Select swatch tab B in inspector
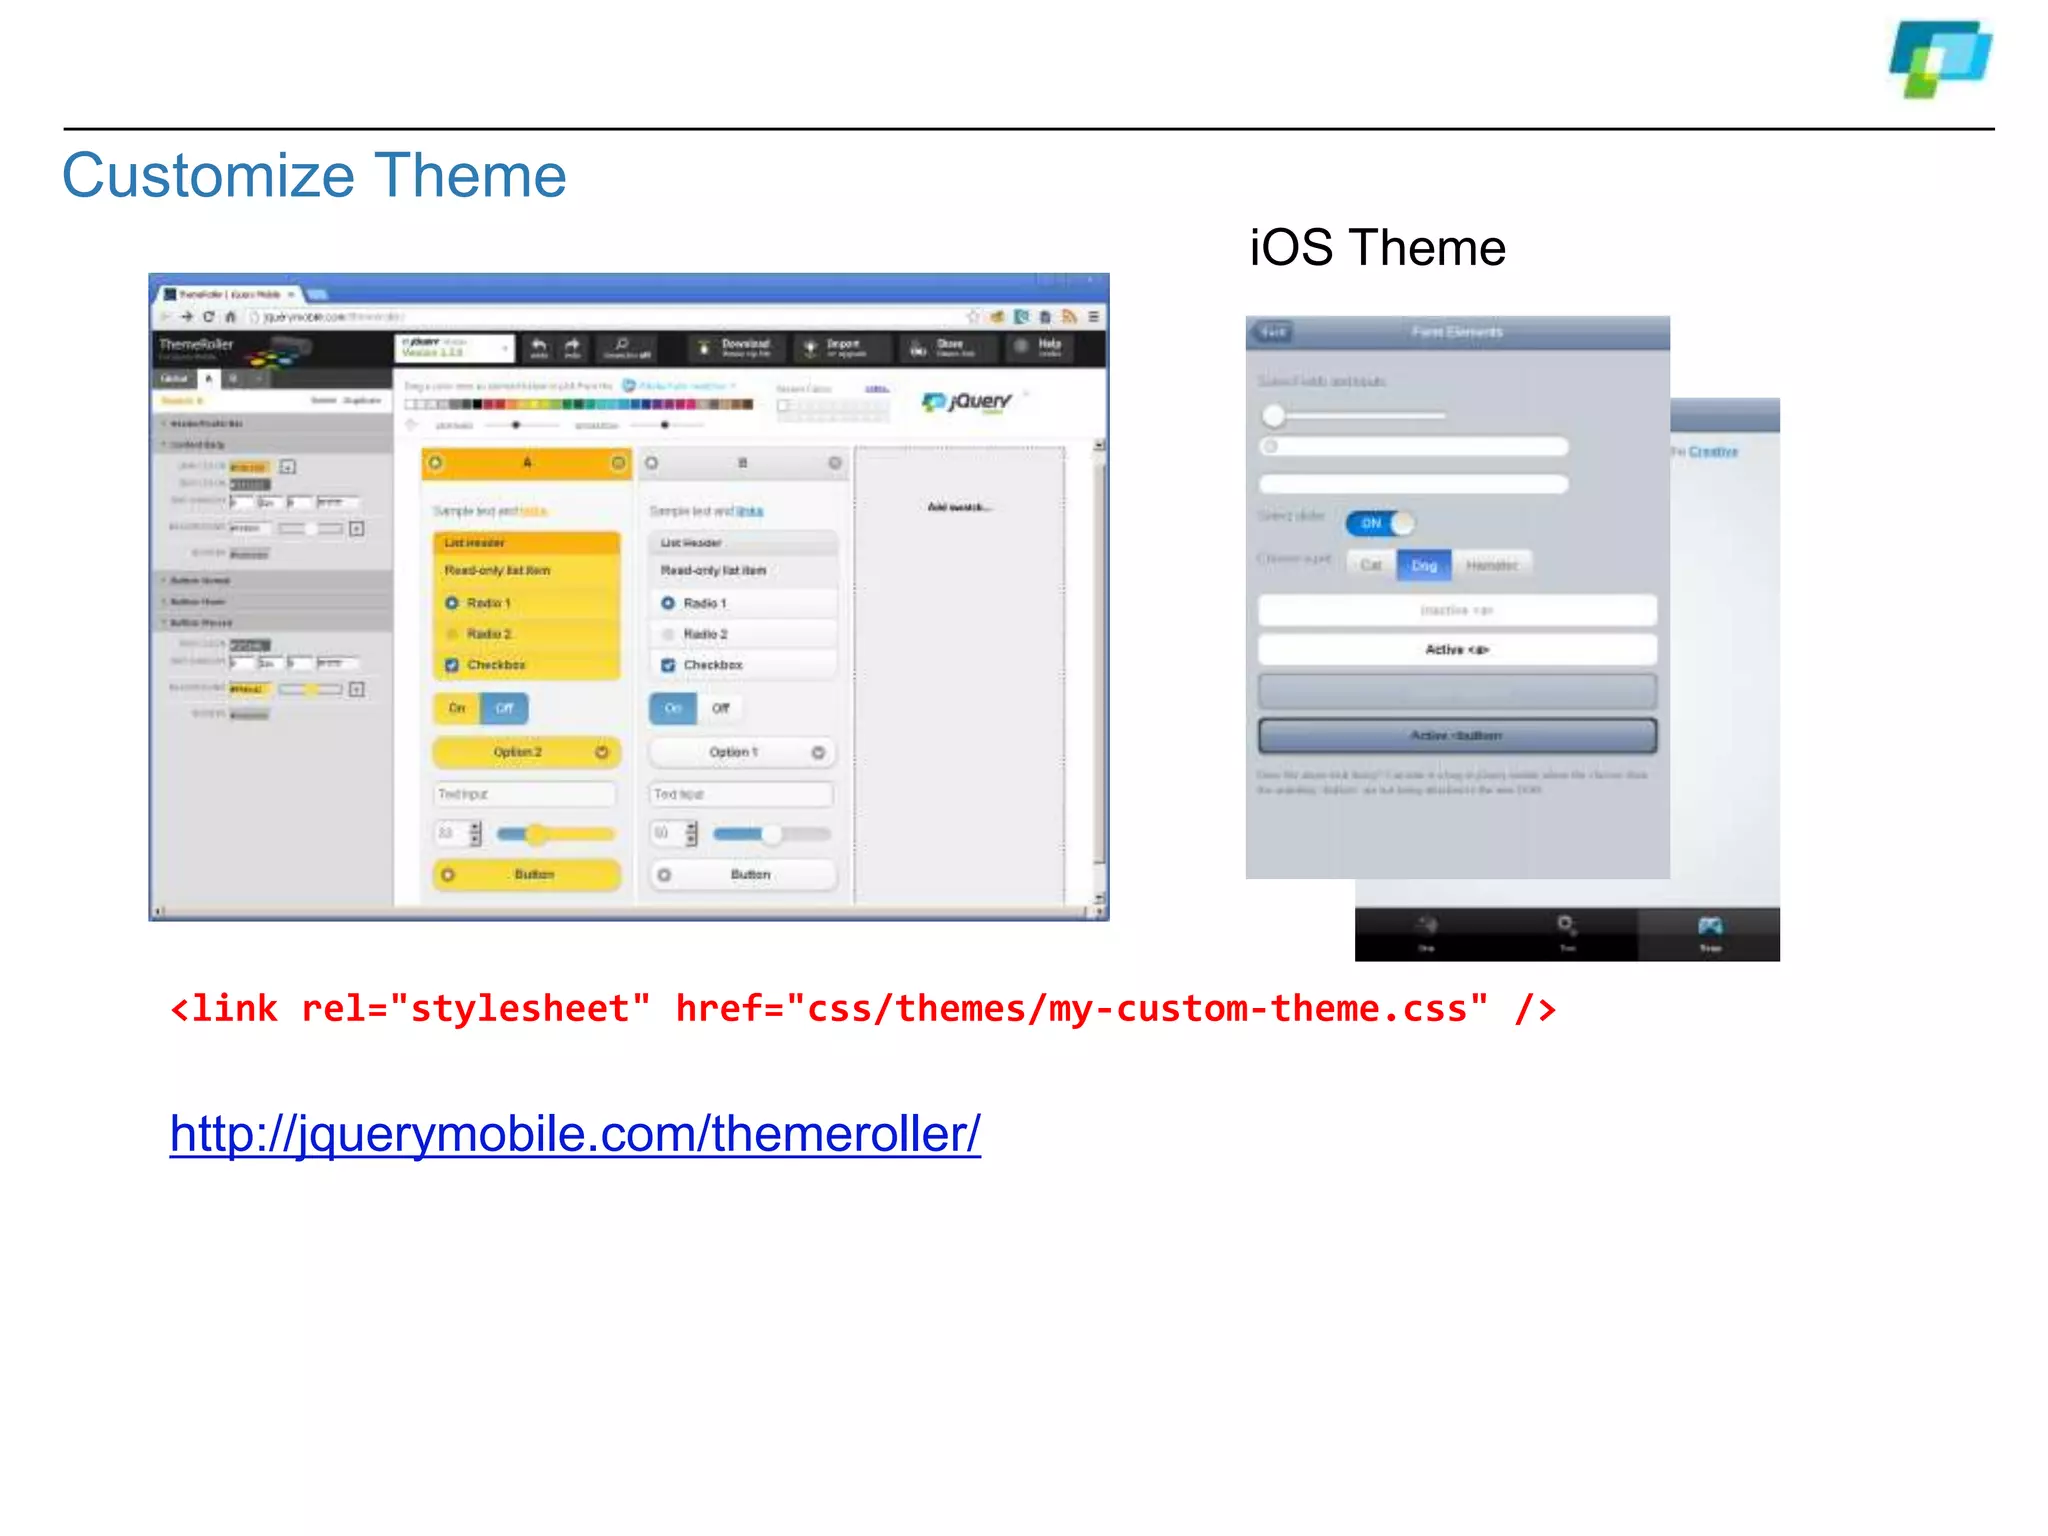This screenshot has height=1536, width=2048. tap(233, 379)
